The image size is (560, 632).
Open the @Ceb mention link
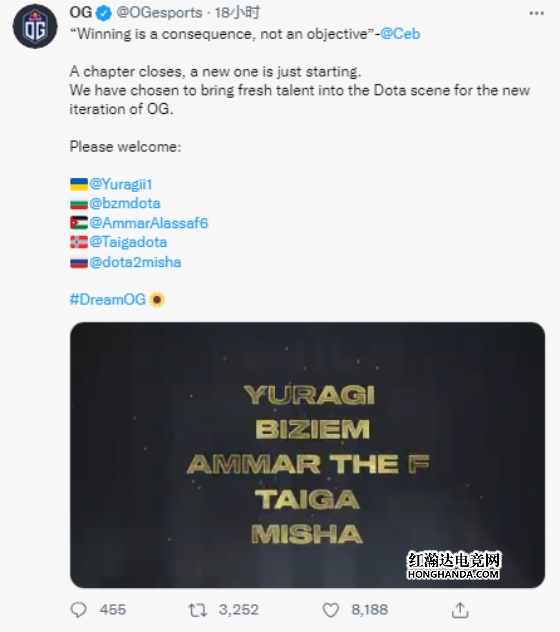(400, 34)
